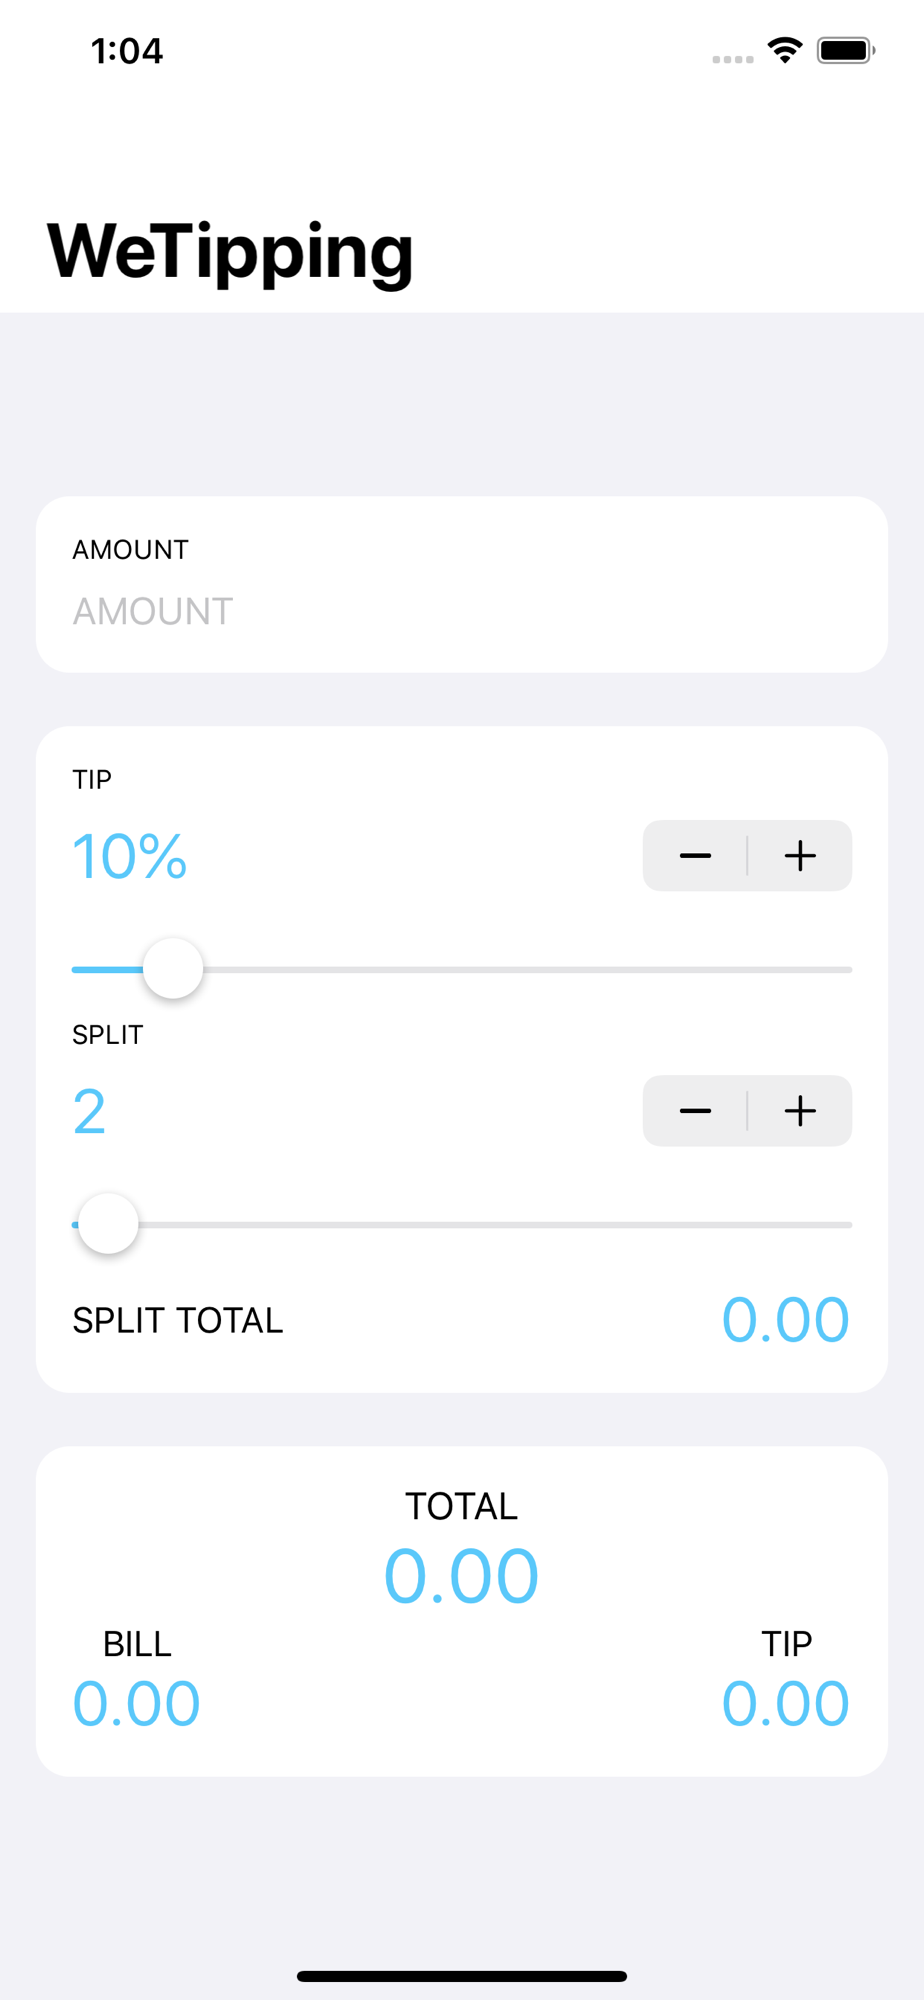Tap the TIP amount in summary card

click(x=786, y=1704)
